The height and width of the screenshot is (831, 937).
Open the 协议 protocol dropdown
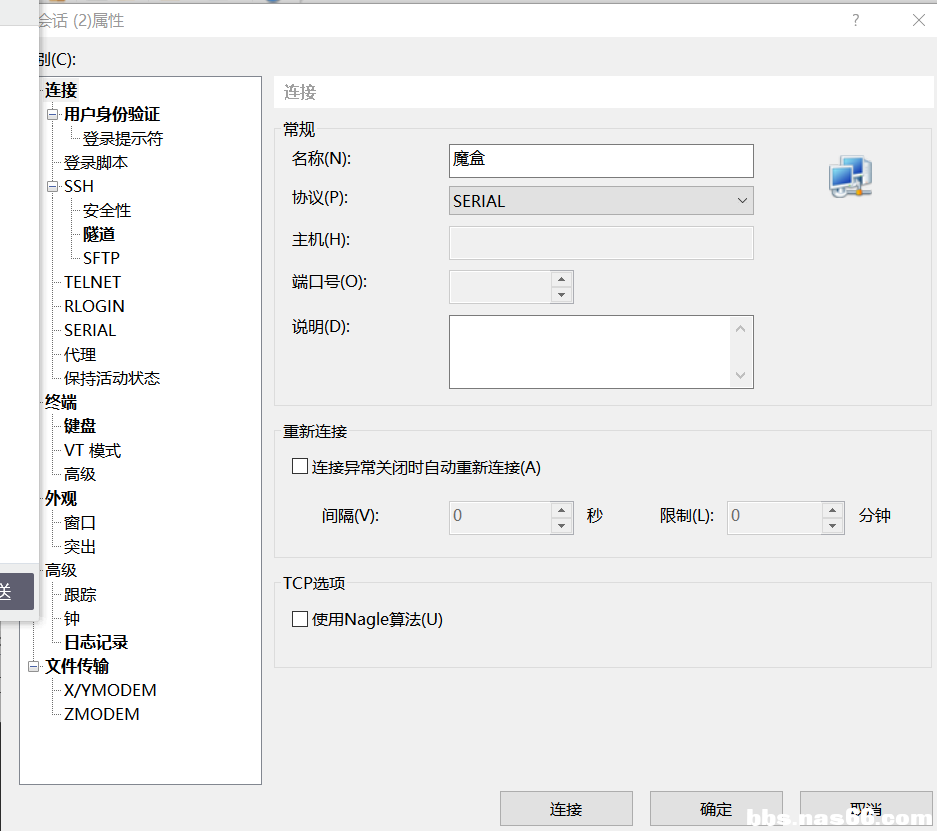coord(601,201)
